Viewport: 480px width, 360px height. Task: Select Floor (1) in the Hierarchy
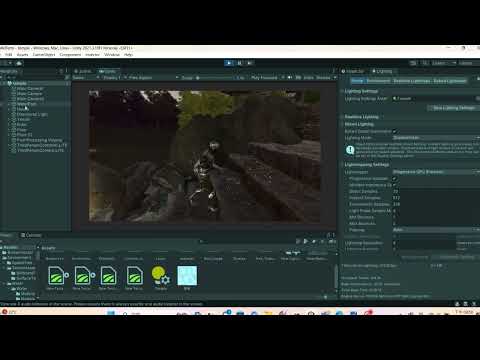(25, 135)
